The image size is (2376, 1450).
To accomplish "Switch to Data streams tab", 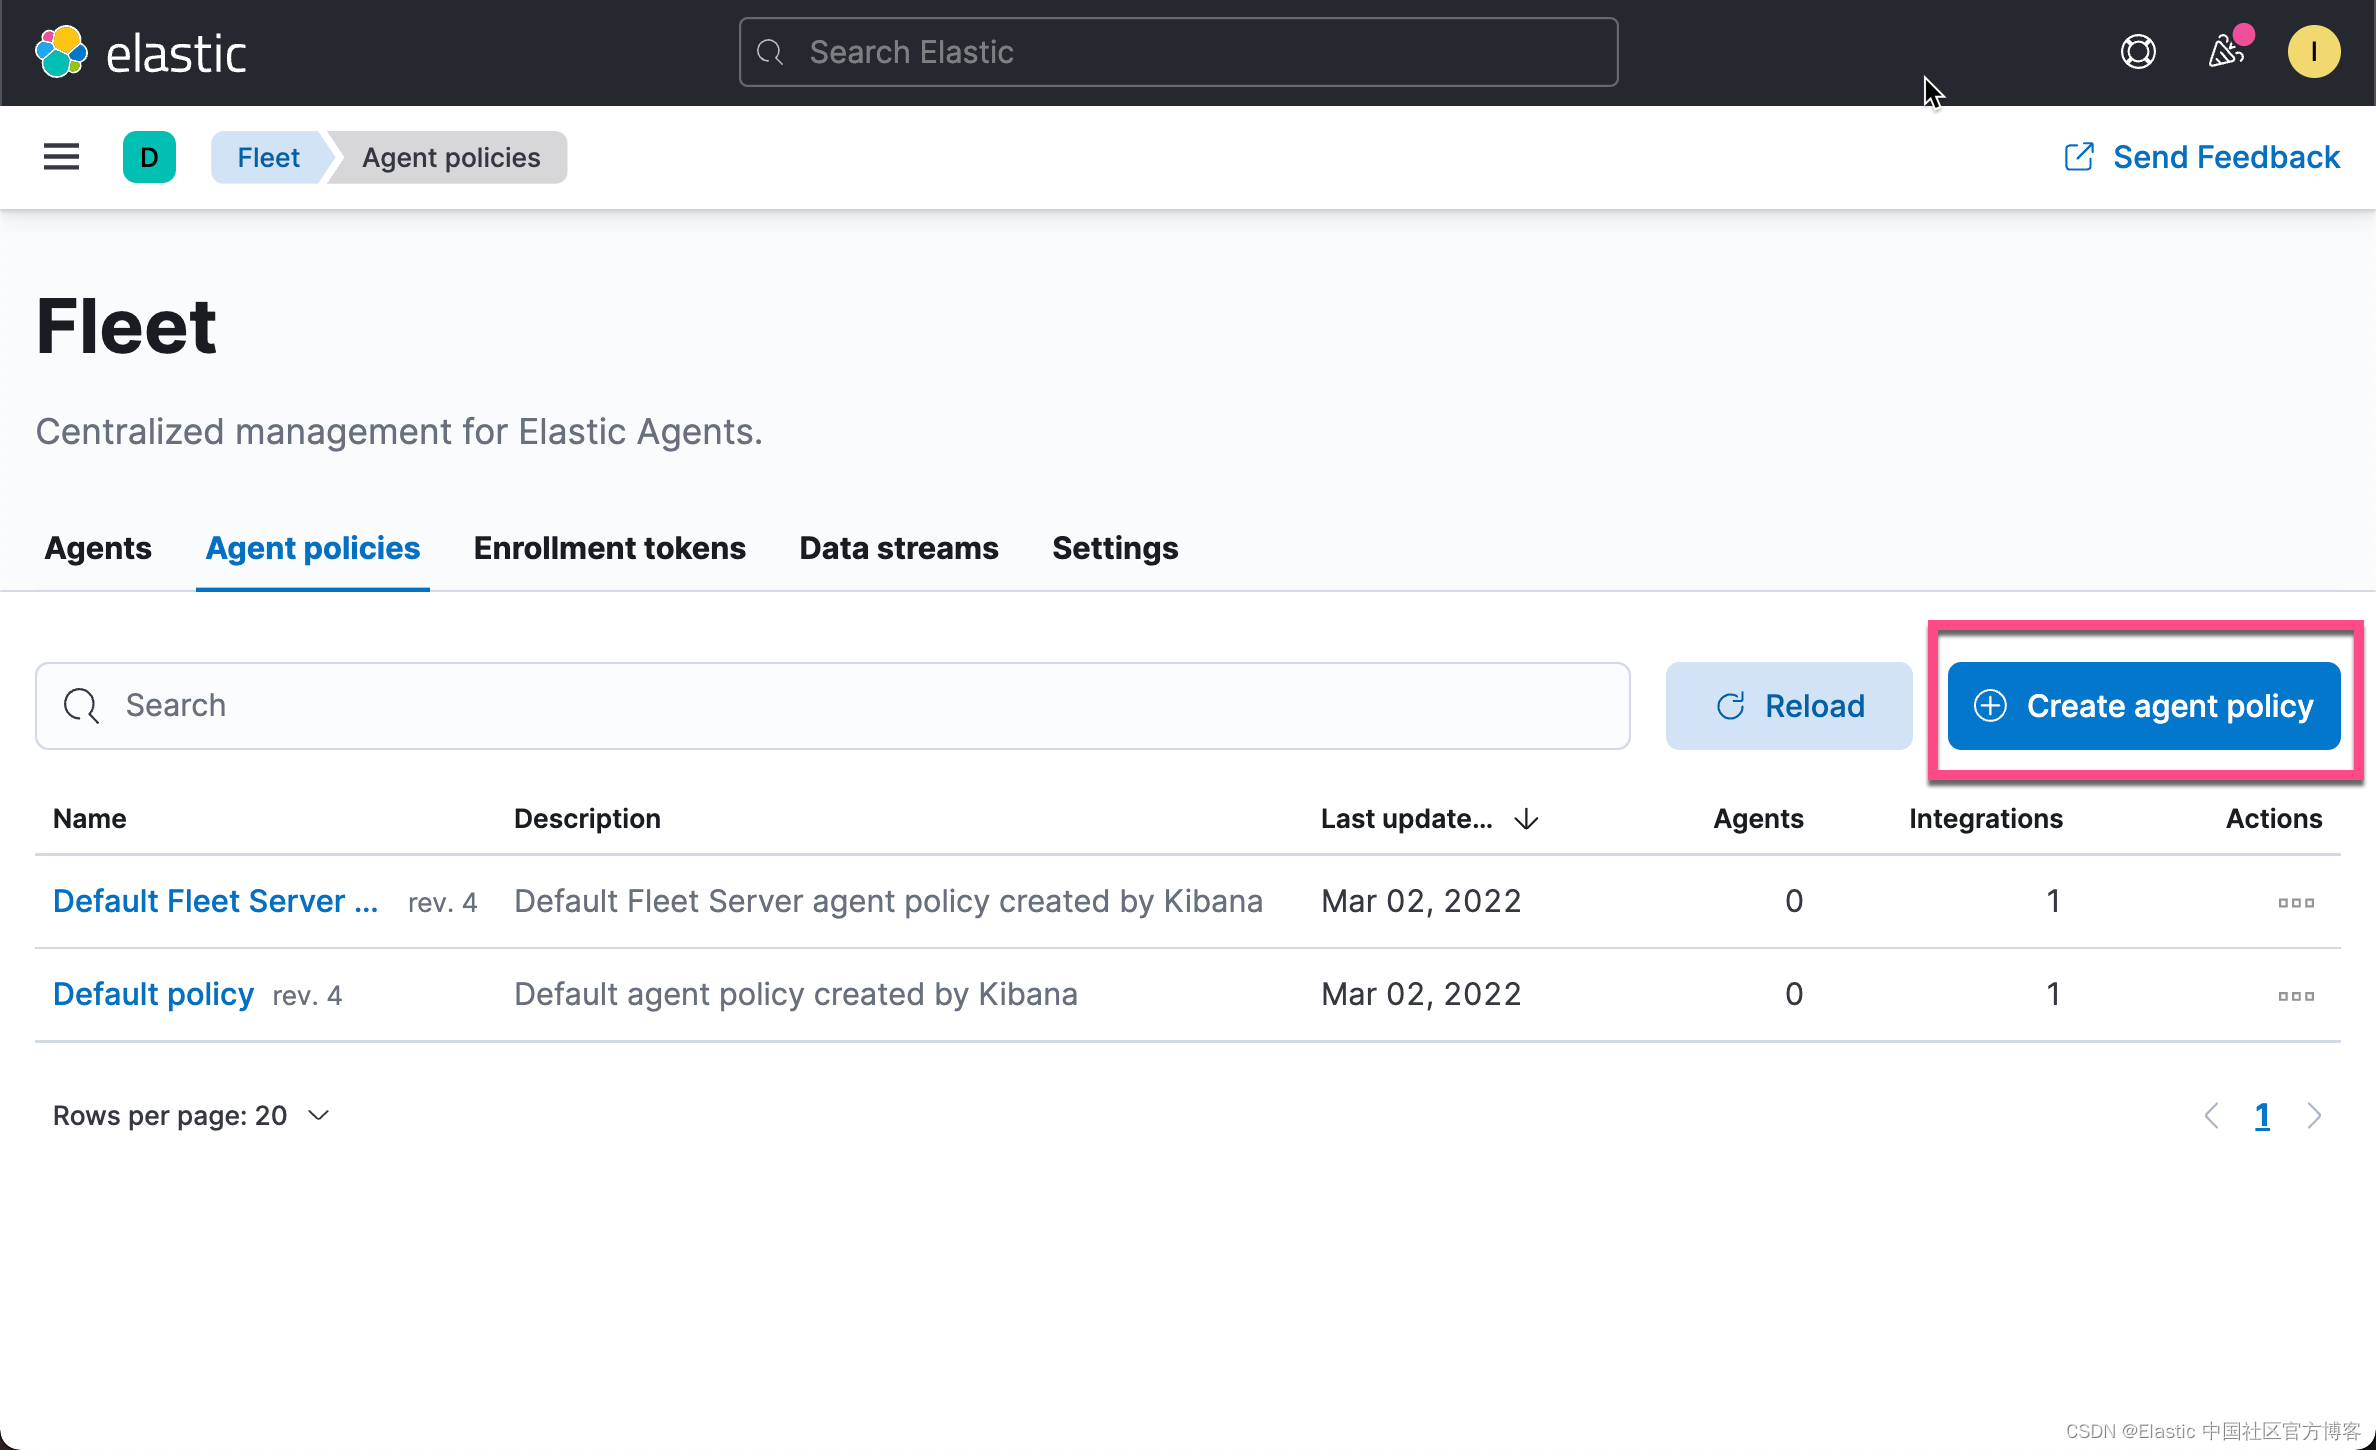I will [898, 549].
